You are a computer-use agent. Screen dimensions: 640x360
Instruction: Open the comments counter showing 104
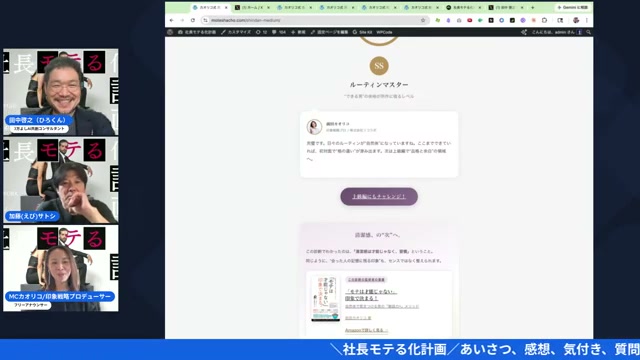click(279, 32)
